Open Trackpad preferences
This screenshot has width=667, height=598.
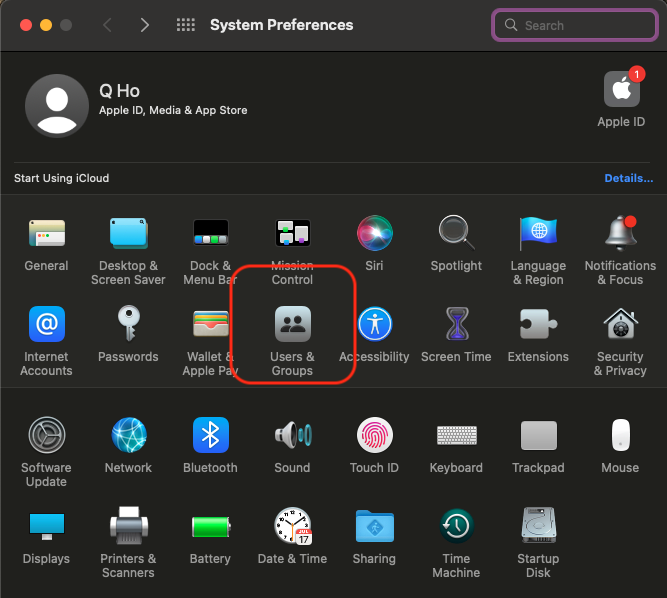tap(539, 435)
